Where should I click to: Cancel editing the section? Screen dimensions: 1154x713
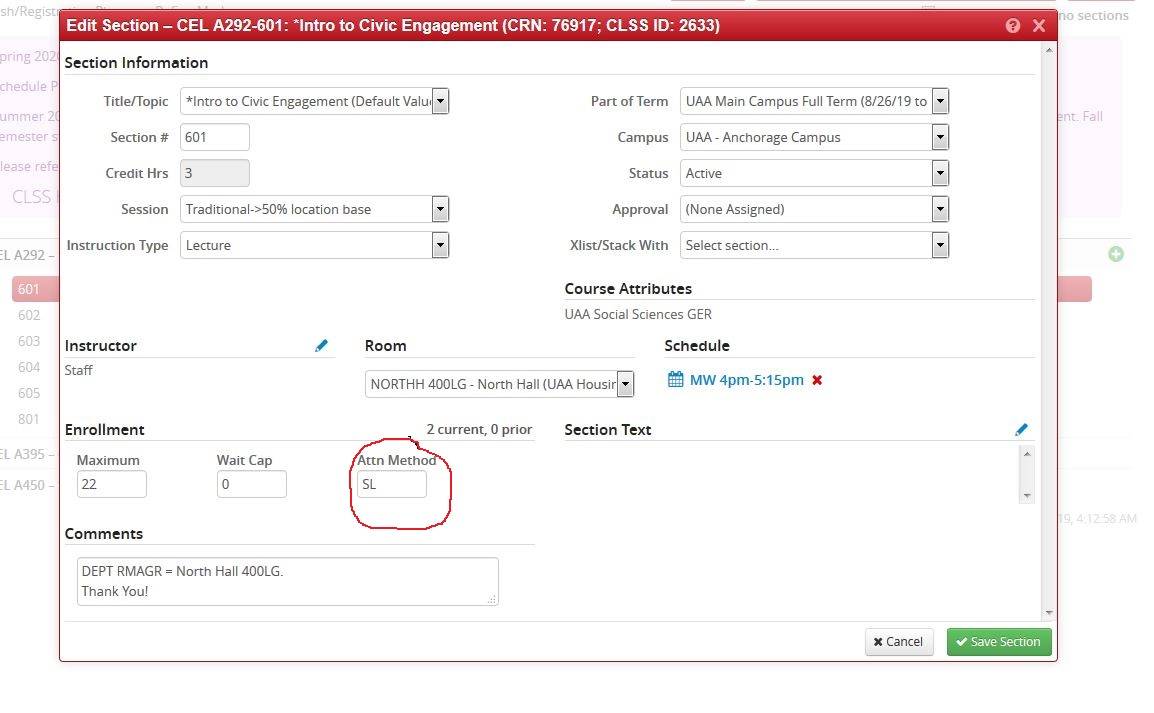[898, 641]
